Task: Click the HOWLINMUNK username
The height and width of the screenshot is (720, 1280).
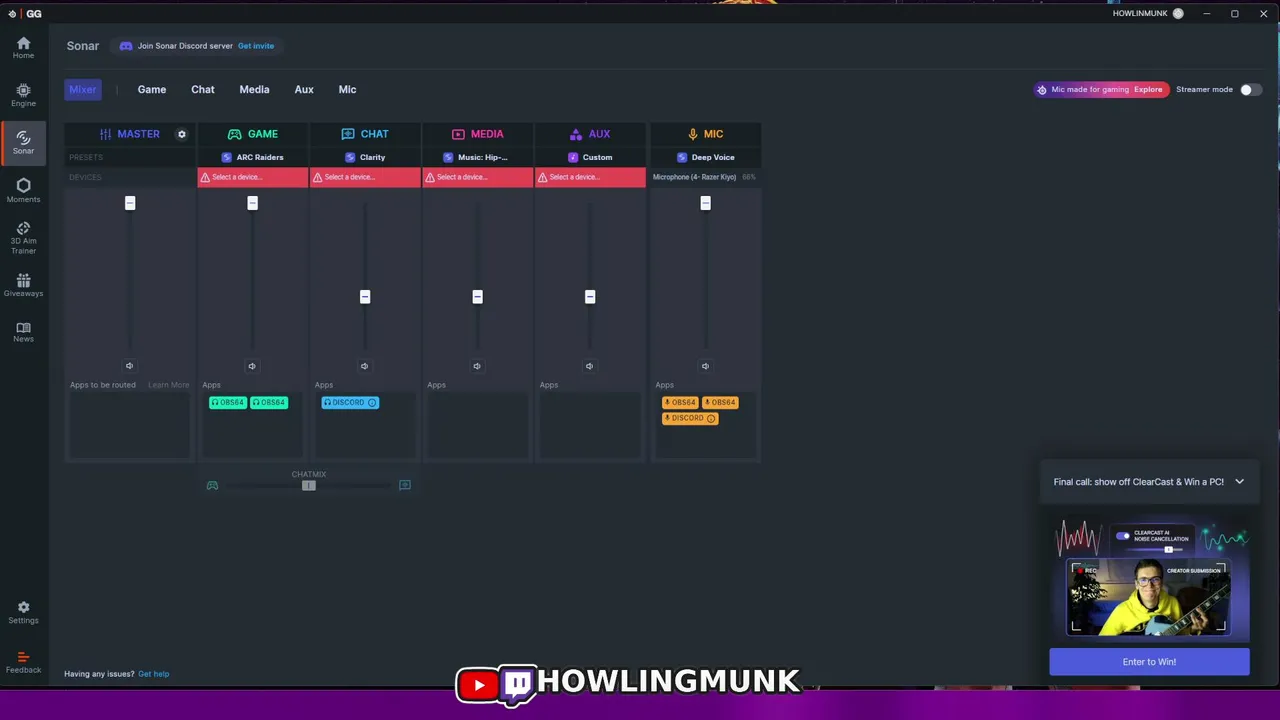Action: point(1140,13)
